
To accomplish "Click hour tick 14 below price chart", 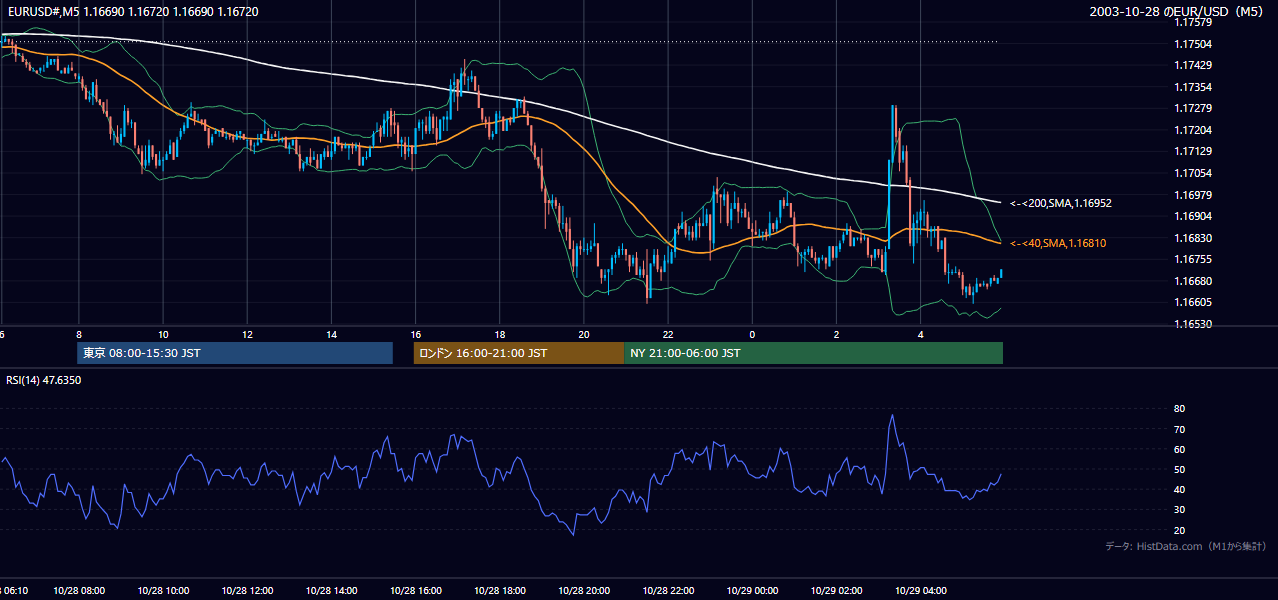I will pos(331,334).
